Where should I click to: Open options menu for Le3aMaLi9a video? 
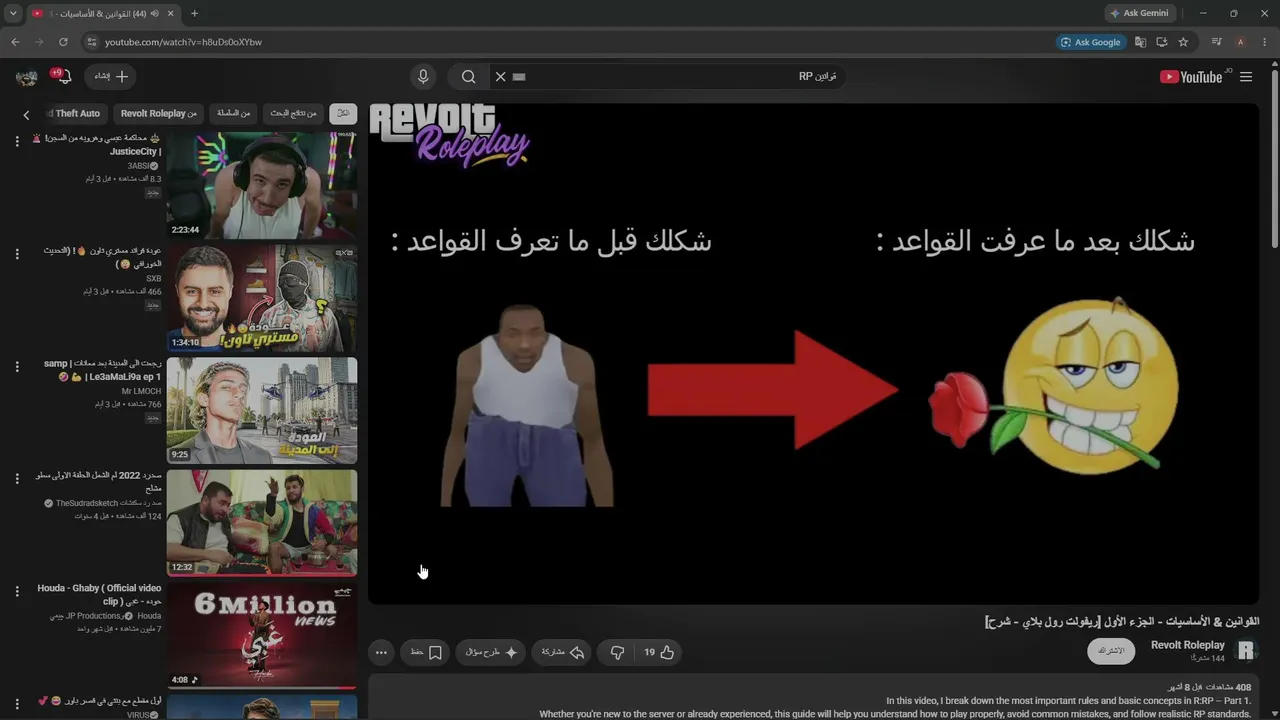point(17,367)
